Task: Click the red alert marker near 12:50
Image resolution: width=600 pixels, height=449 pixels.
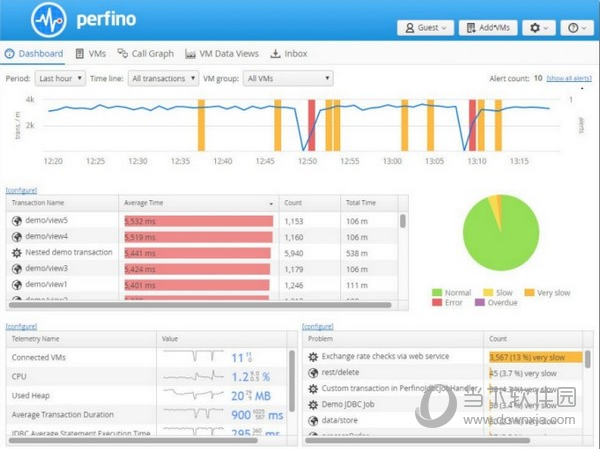Action: point(312,125)
